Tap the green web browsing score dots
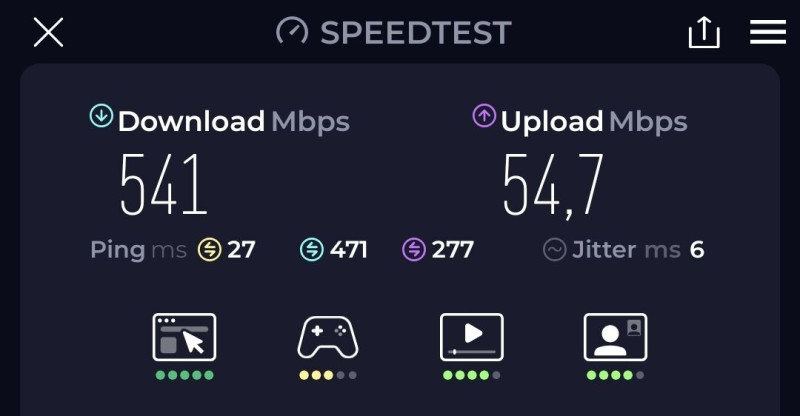The width and height of the screenshot is (800, 416). pos(184,375)
